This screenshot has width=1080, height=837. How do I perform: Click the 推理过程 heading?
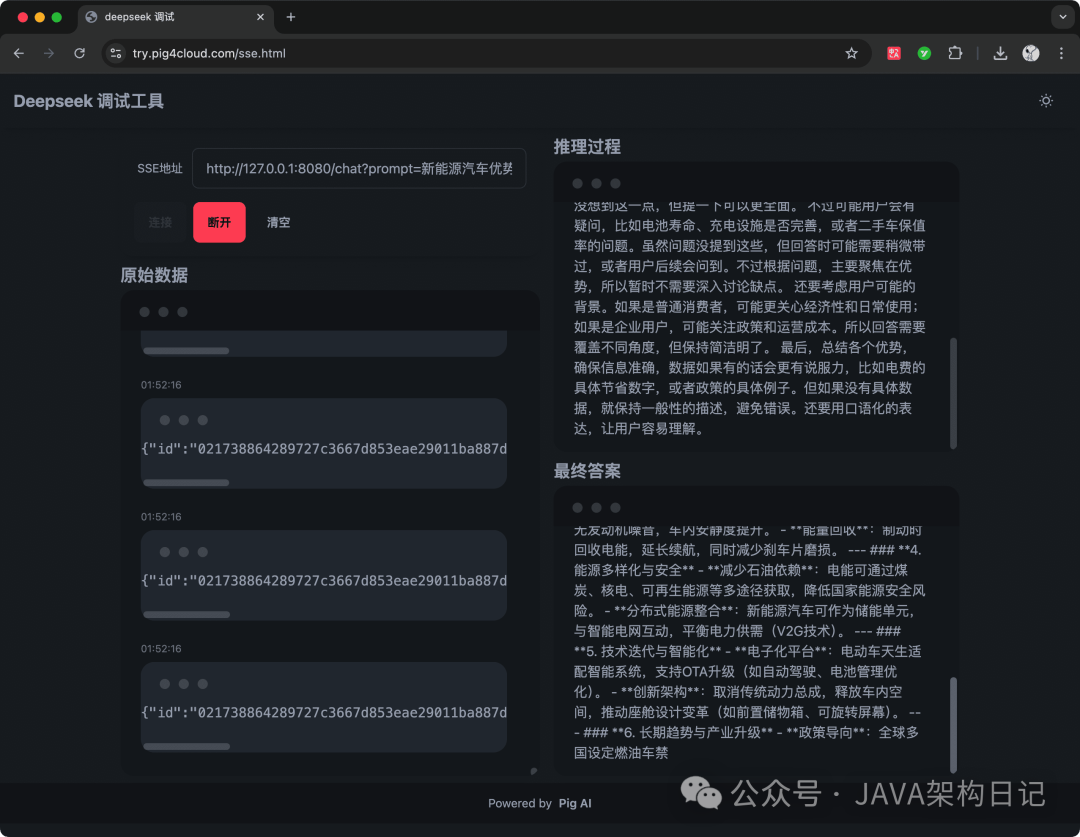point(588,147)
